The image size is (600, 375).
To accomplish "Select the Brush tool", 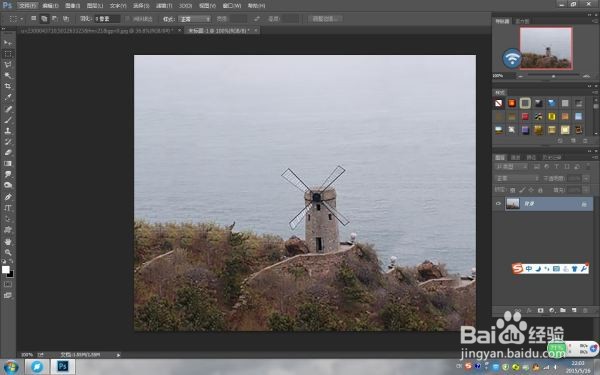I will pyautogui.click(x=8, y=120).
